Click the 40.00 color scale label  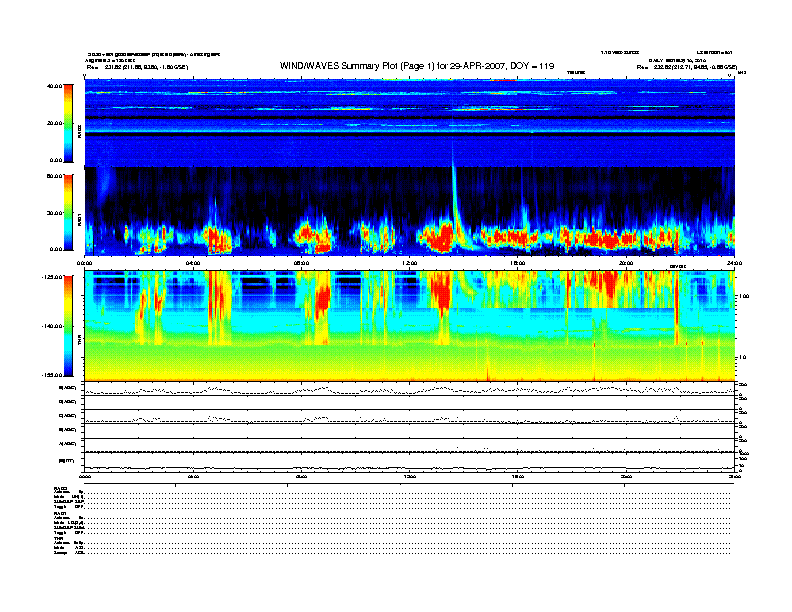pos(54,86)
